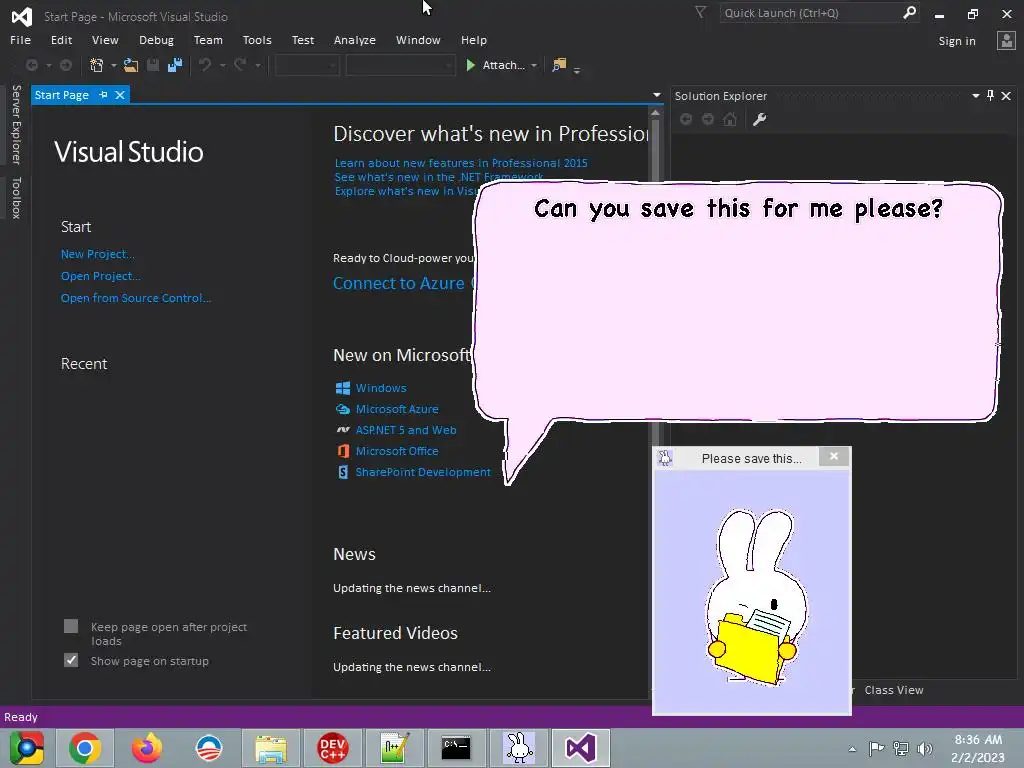
Task: Switch to the Class View tab
Action: coord(893,690)
